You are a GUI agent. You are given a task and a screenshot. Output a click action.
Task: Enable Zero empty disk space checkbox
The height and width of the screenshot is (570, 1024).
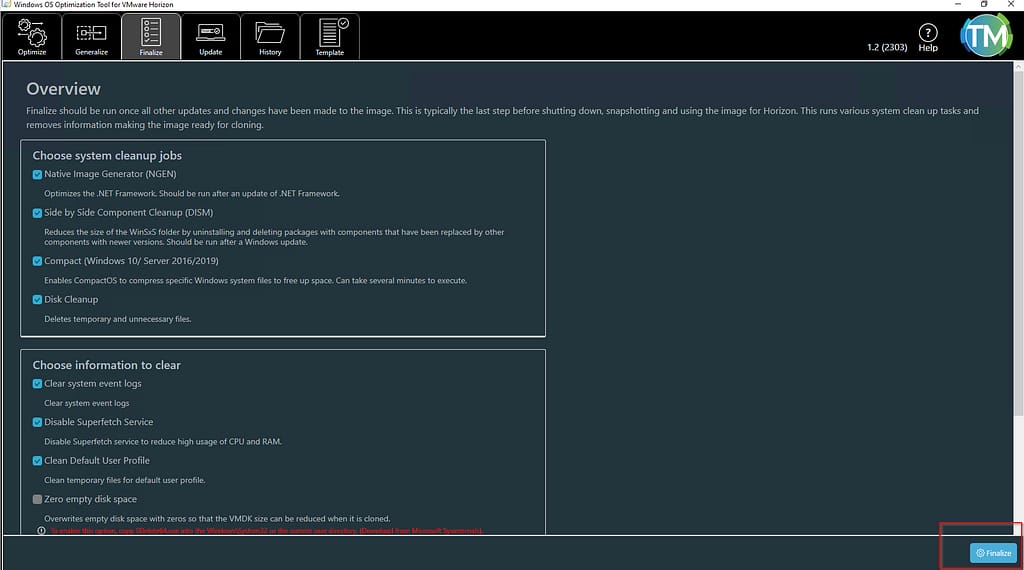point(38,499)
